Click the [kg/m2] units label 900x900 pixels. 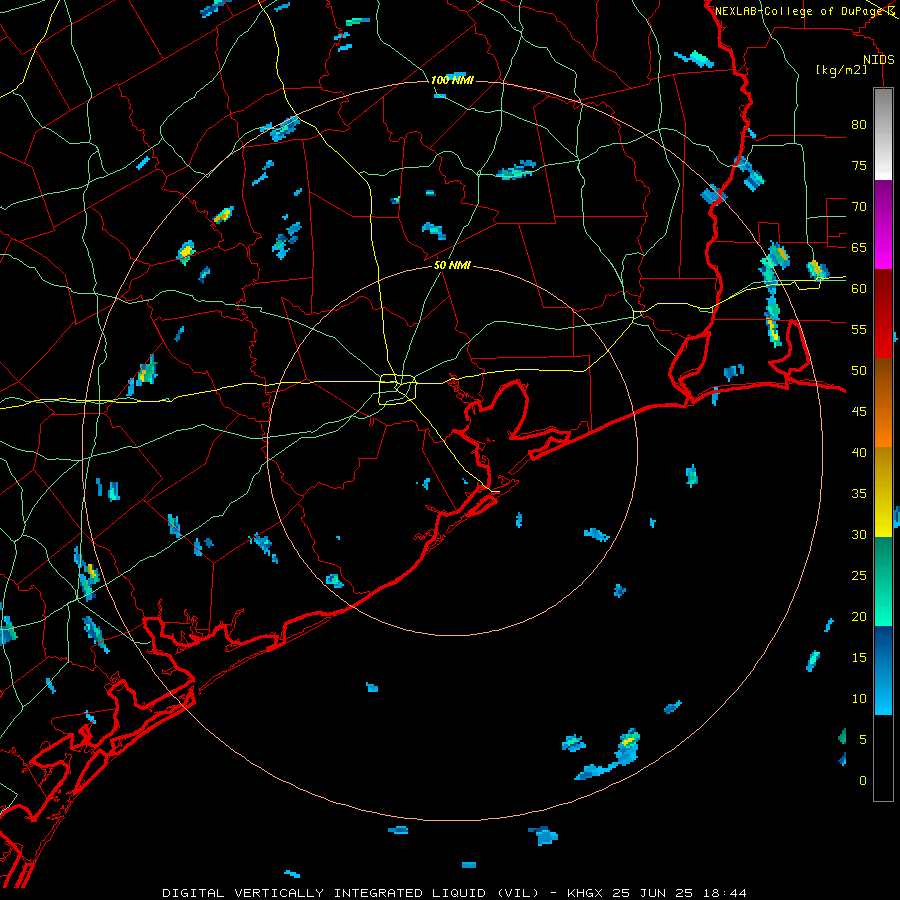pyautogui.click(x=841, y=70)
